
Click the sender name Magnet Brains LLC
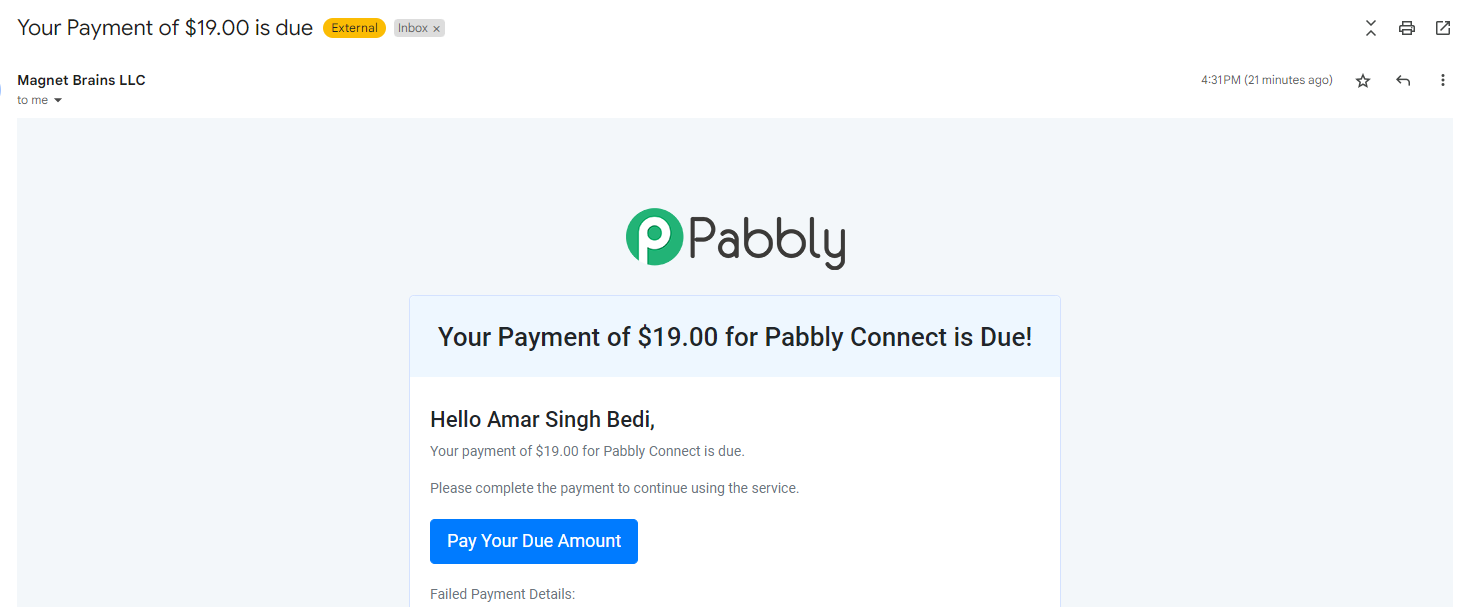(81, 80)
